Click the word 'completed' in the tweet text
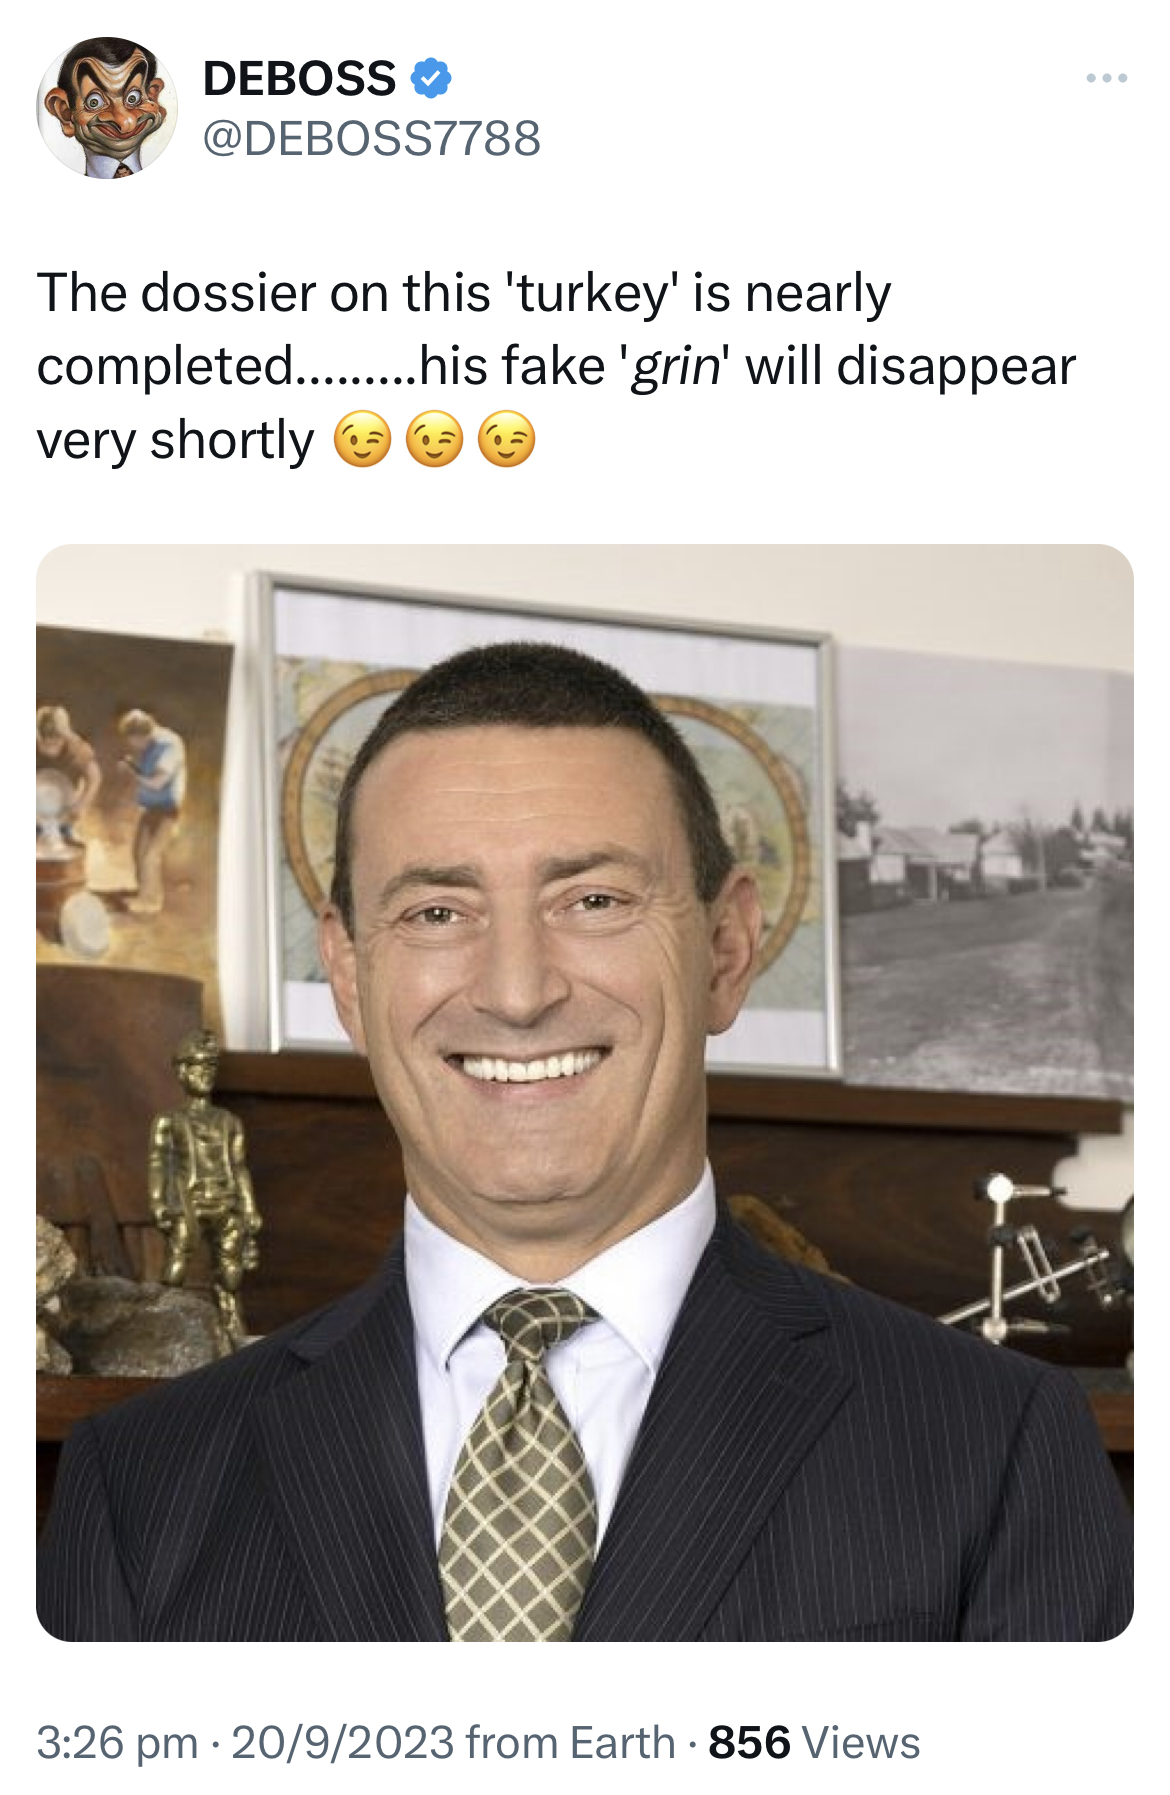 click(165, 367)
